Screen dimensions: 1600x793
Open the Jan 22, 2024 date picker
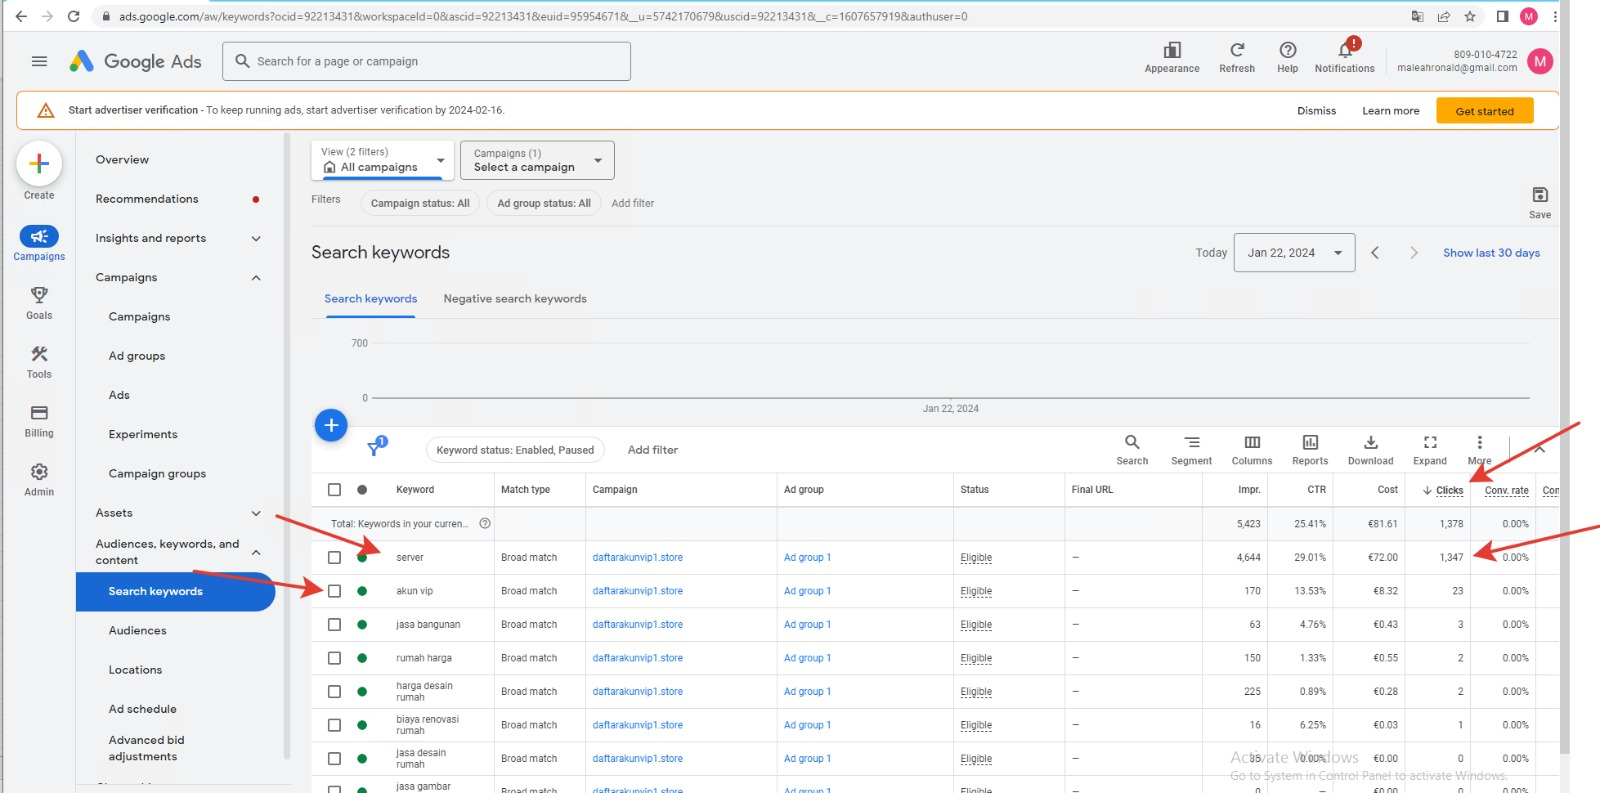1294,253
